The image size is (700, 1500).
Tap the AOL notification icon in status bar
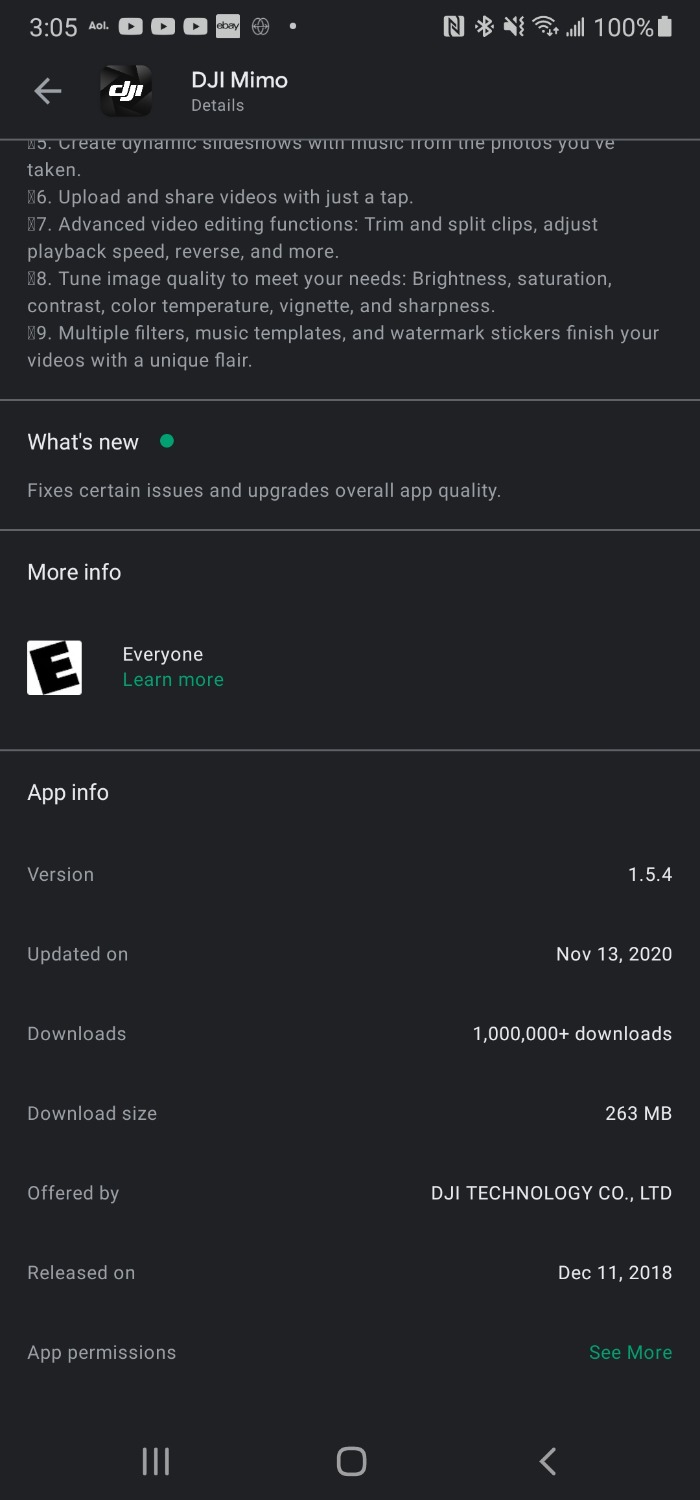tap(97, 26)
